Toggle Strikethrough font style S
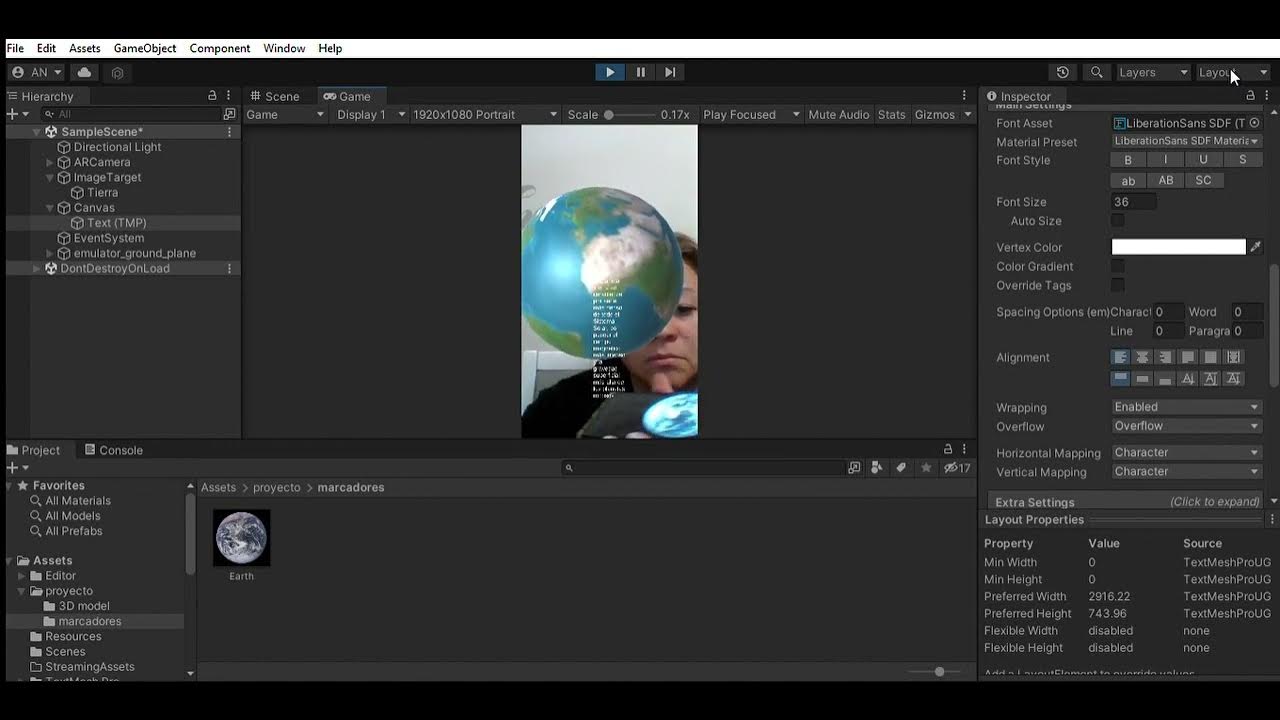 tap(1243, 160)
